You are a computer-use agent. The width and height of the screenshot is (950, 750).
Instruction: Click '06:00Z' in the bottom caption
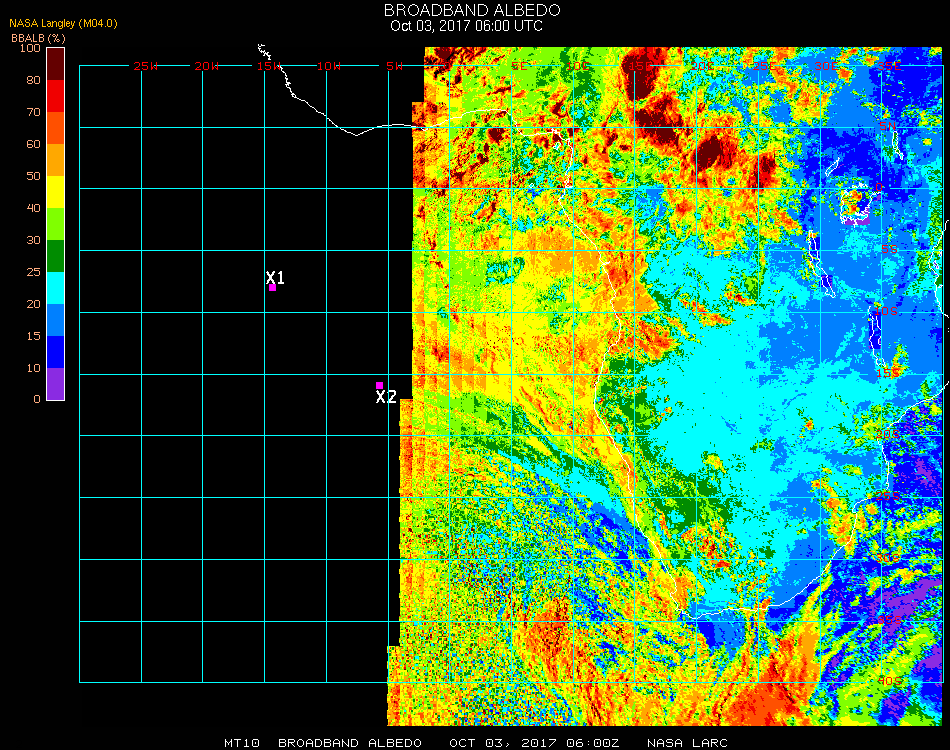pos(593,743)
